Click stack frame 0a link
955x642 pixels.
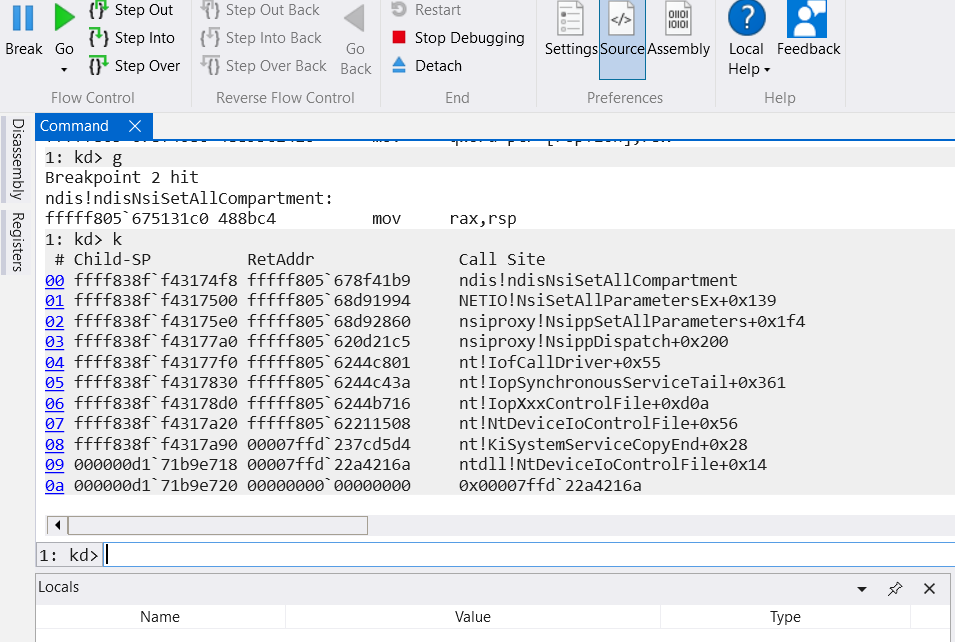coord(54,485)
